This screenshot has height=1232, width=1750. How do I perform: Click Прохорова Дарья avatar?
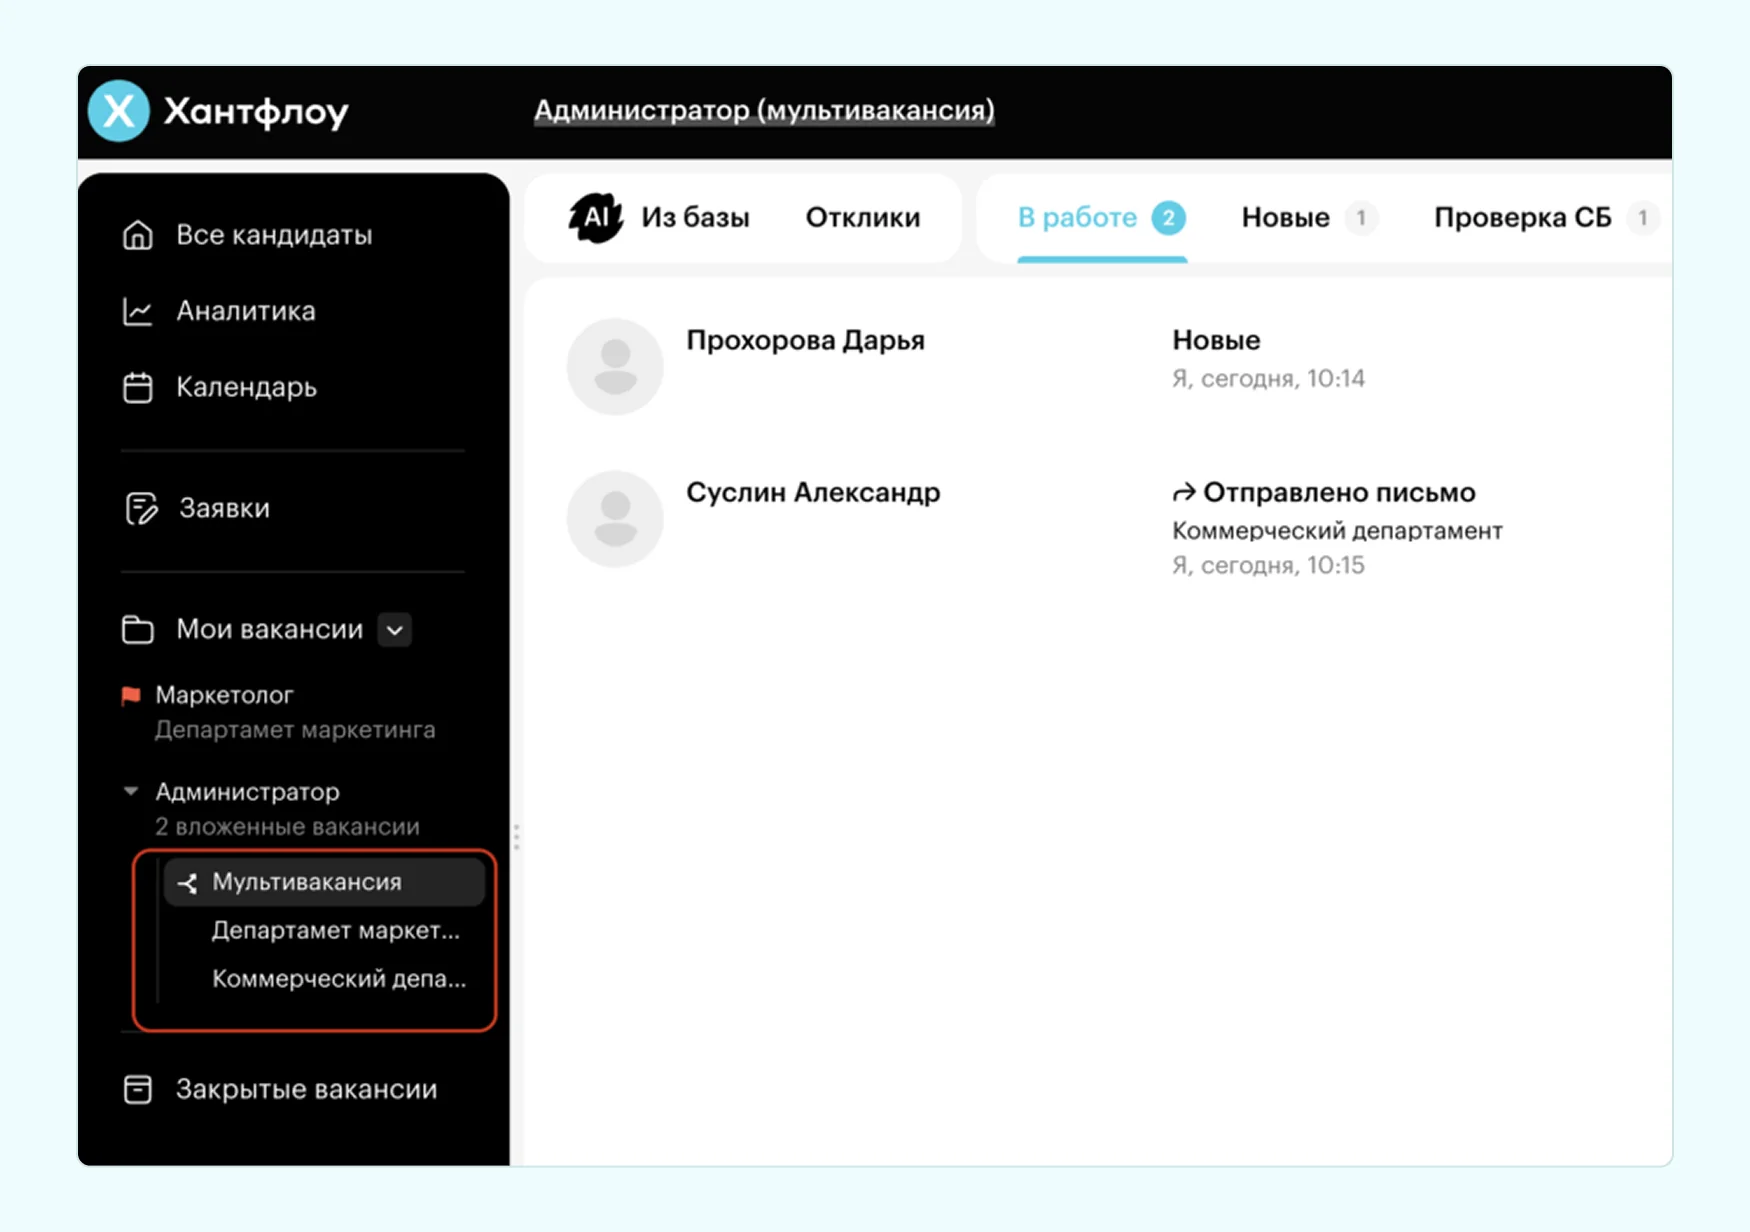pos(615,366)
